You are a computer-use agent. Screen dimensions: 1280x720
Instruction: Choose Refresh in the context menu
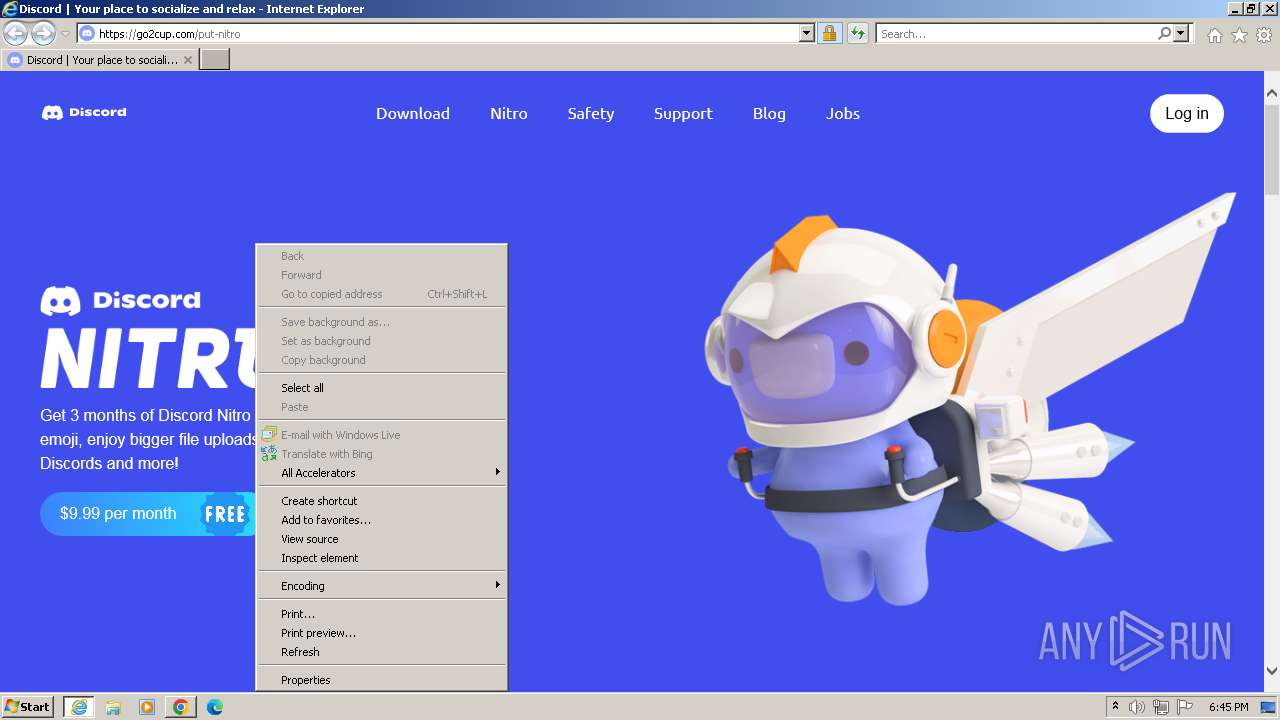382,652
